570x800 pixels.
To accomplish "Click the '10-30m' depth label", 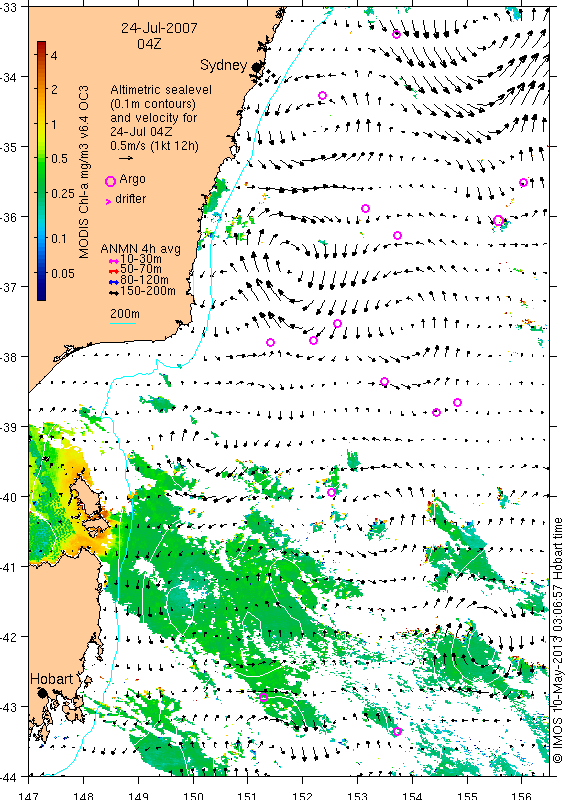I will click(x=141, y=260).
